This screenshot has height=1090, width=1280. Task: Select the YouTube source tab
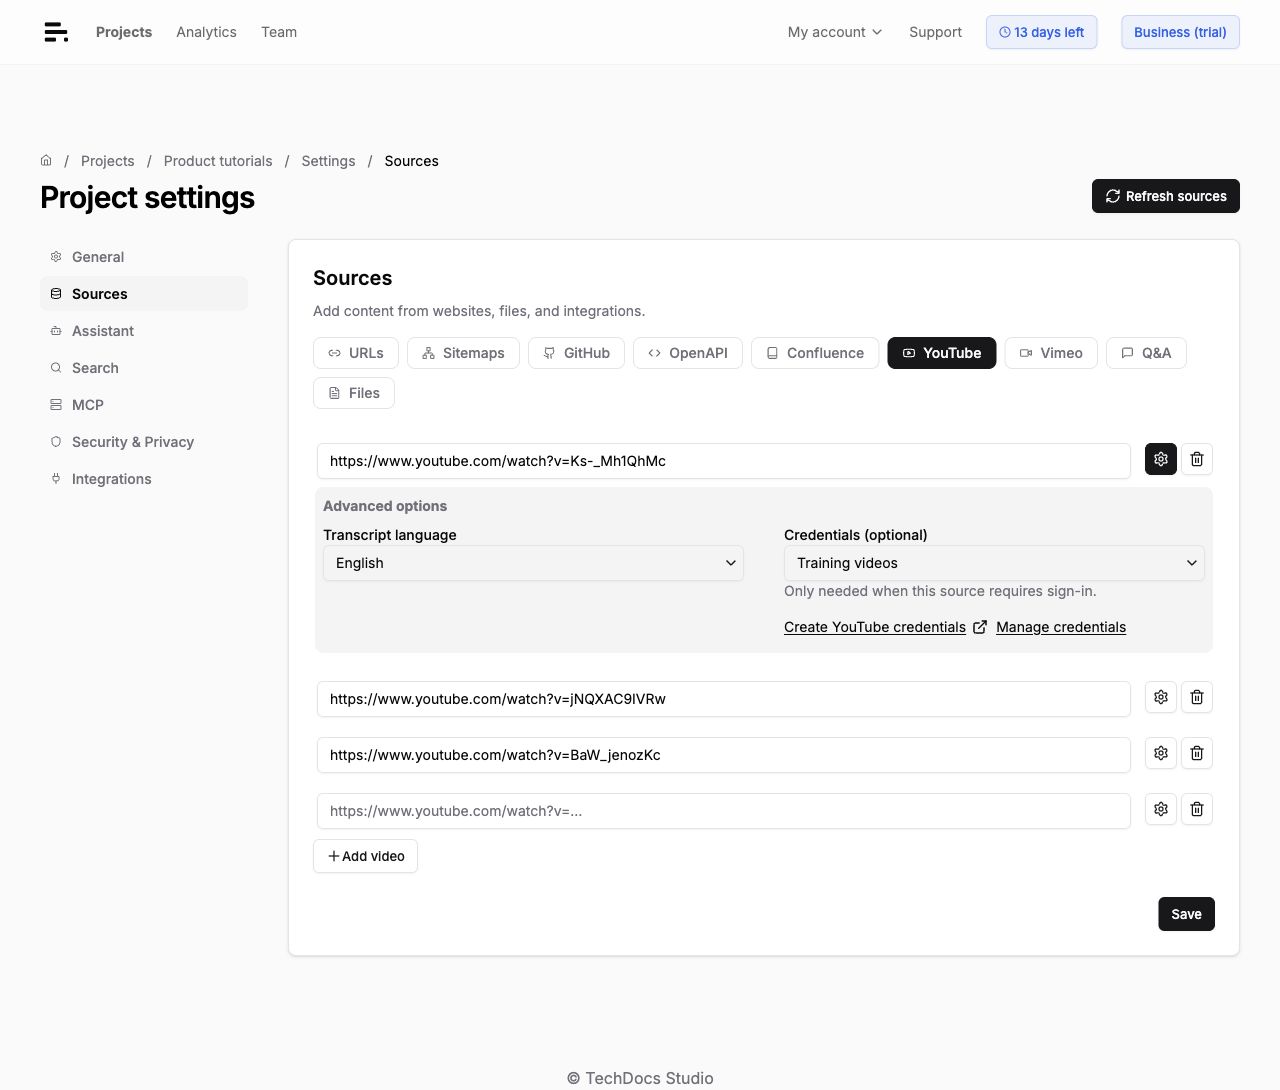[x=942, y=353]
